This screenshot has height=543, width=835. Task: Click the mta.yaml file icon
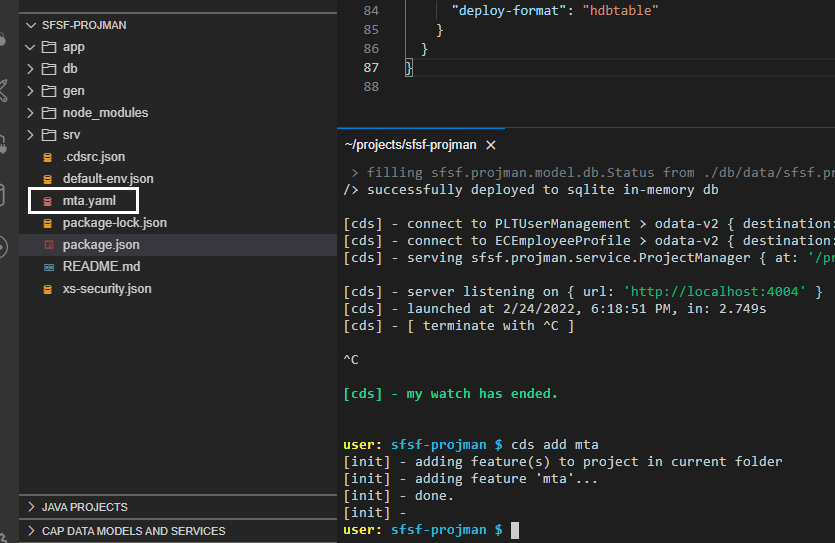point(48,201)
